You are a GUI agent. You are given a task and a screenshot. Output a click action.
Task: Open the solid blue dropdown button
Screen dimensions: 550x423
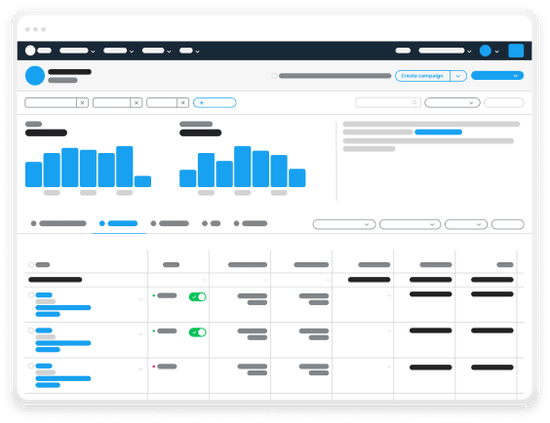click(x=497, y=76)
